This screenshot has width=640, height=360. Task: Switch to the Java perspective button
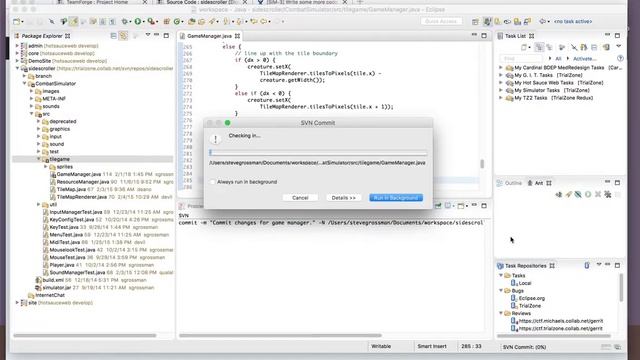click(487, 21)
